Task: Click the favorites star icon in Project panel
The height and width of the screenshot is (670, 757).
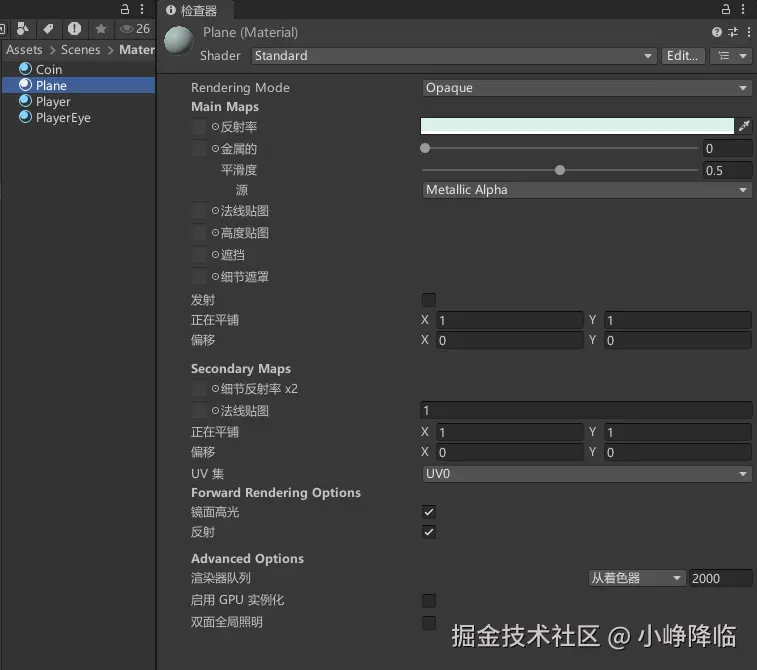Action: (x=100, y=29)
